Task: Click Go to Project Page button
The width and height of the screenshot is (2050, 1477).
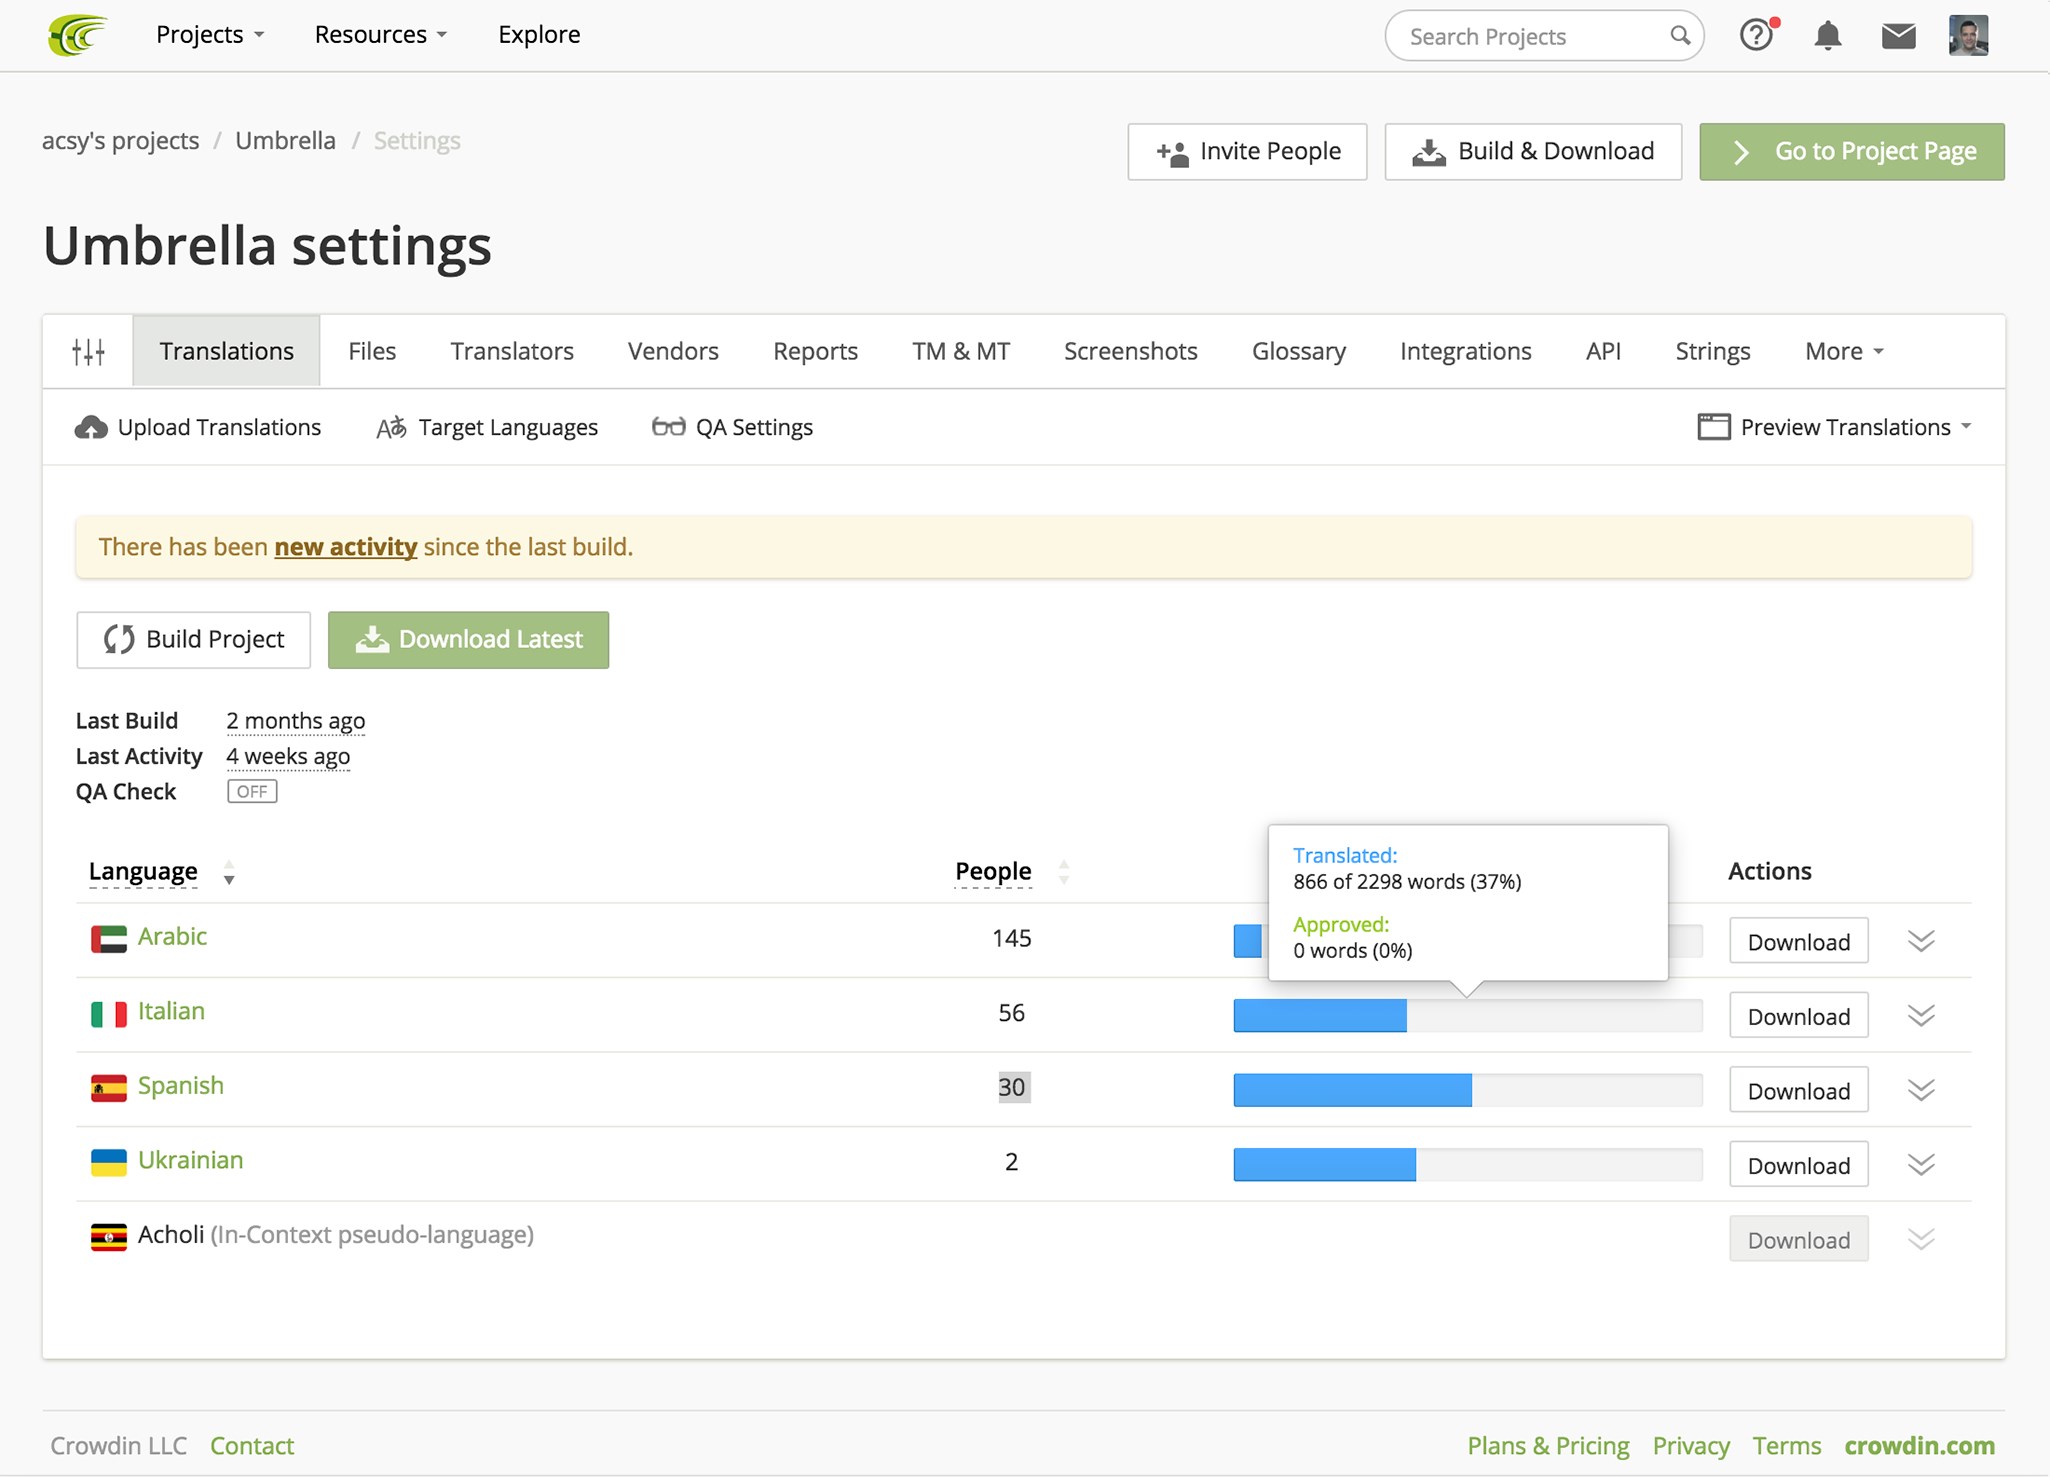Action: pos(1852,151)
